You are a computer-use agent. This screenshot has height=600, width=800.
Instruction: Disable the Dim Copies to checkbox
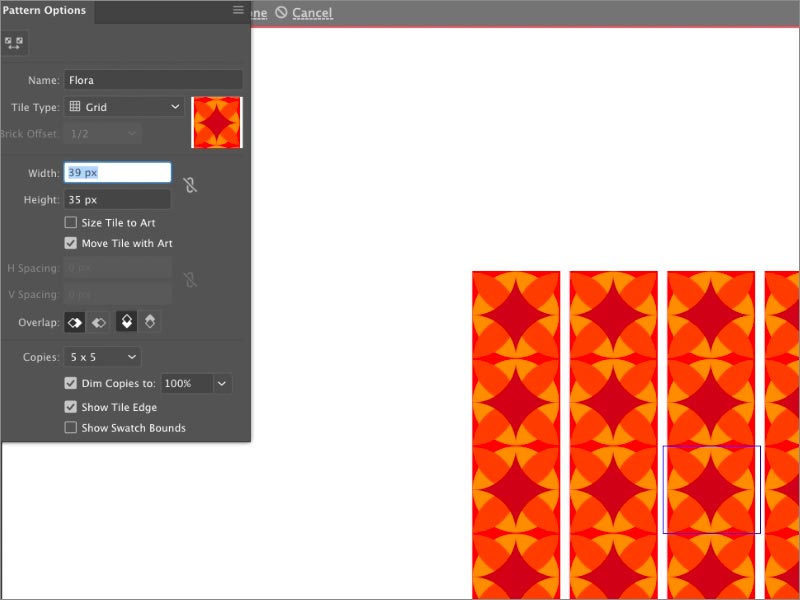[71, 383]
